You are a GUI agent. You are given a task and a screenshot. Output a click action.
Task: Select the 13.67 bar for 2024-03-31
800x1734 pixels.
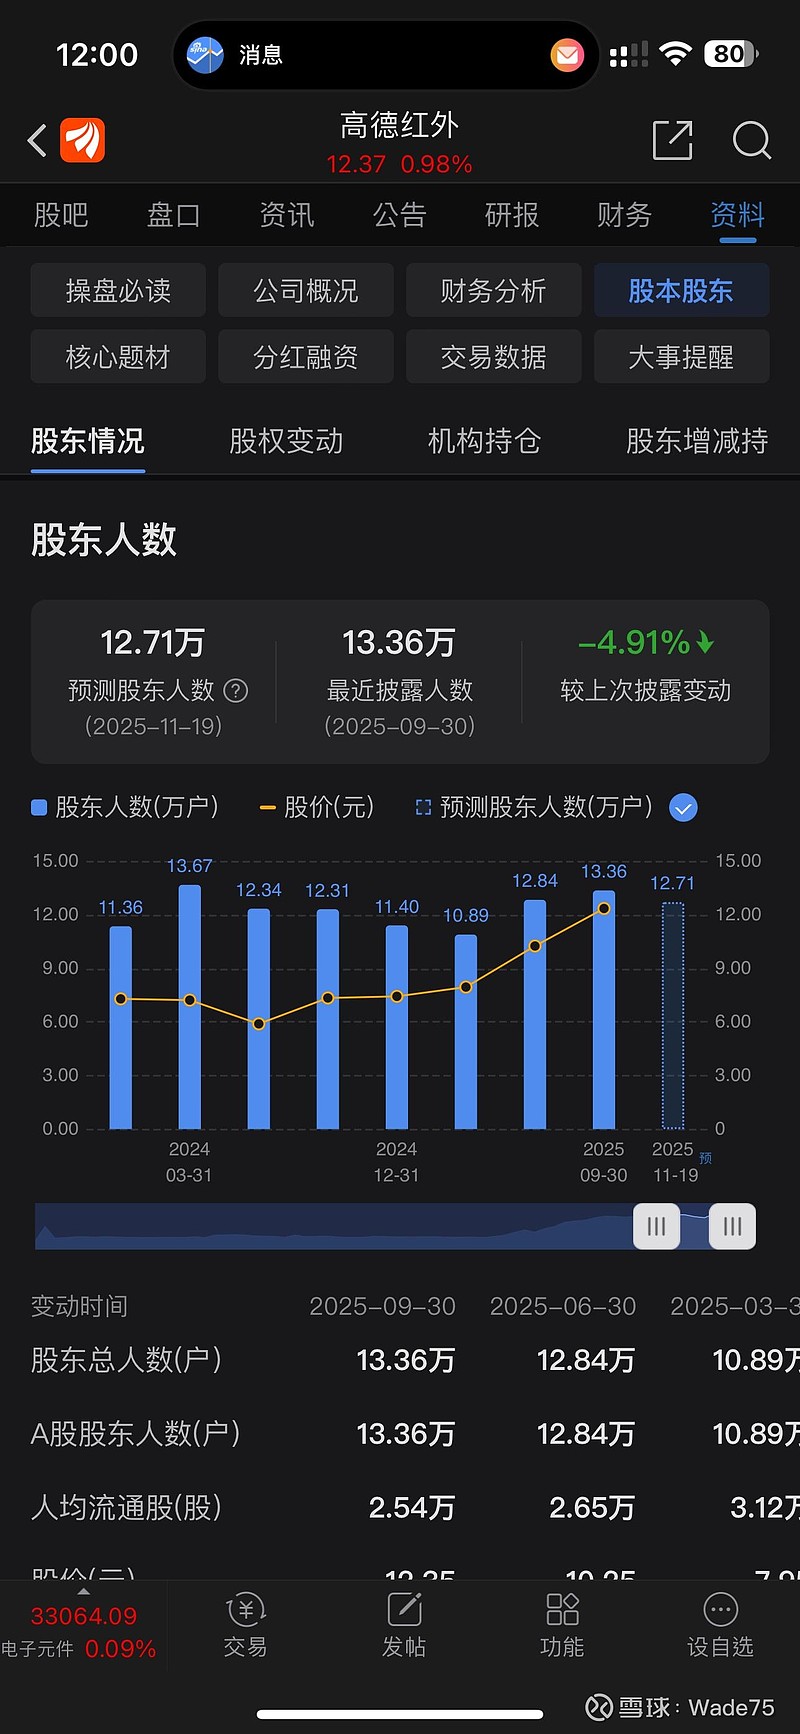[x=190, y=1007]
